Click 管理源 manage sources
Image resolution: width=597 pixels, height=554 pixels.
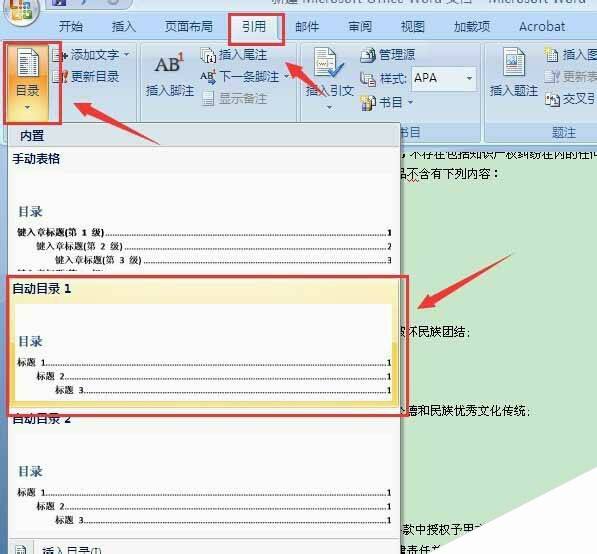click(x=388, y=55)
